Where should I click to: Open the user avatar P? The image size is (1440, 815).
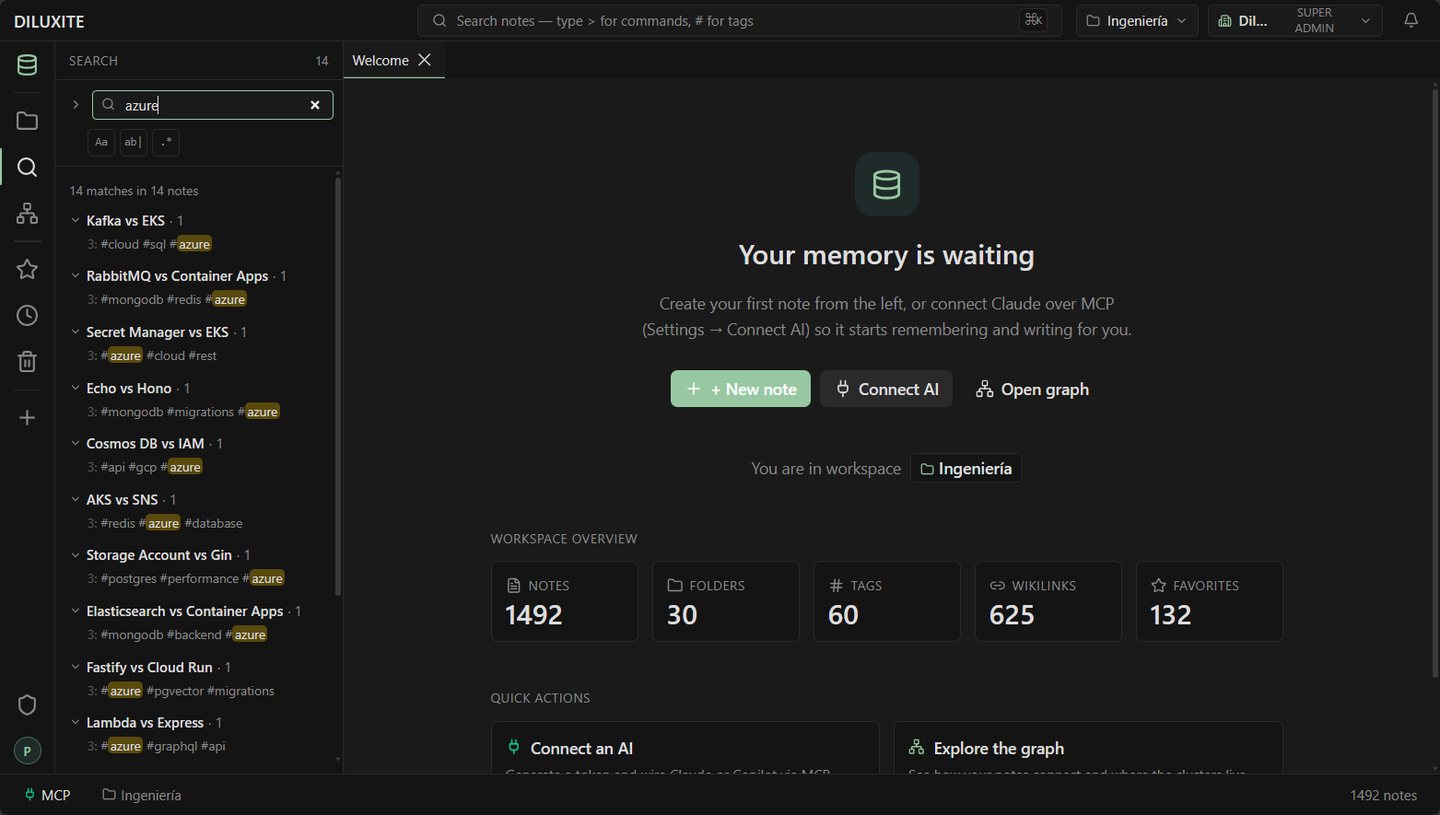27,750
